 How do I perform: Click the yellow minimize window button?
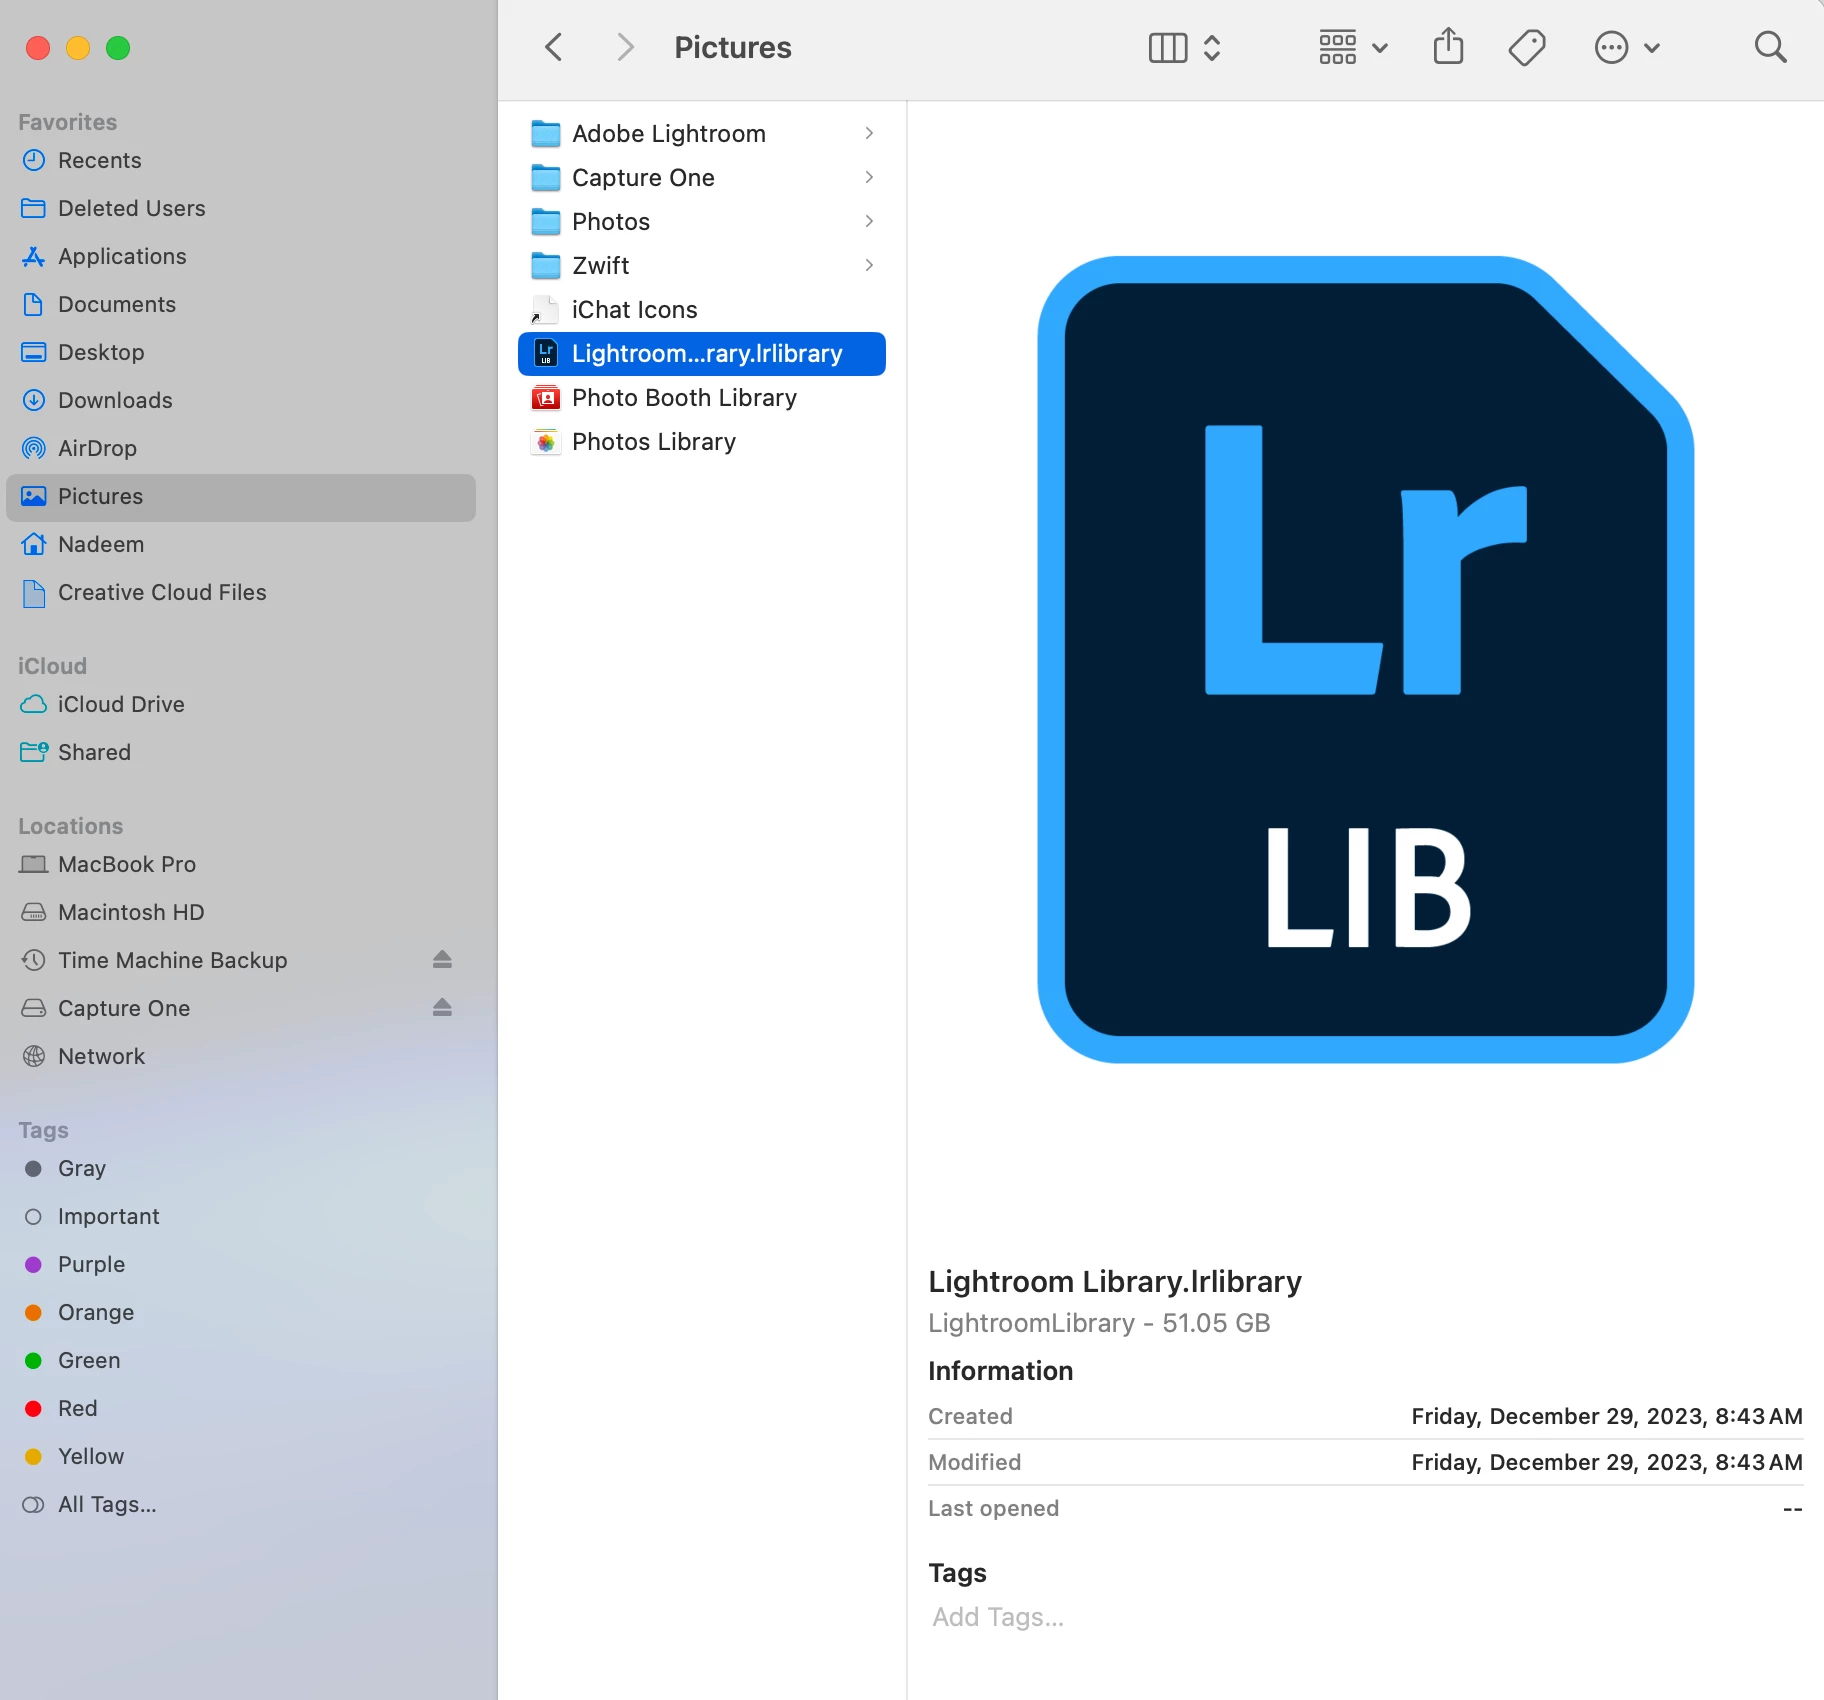tap(78, 48)
